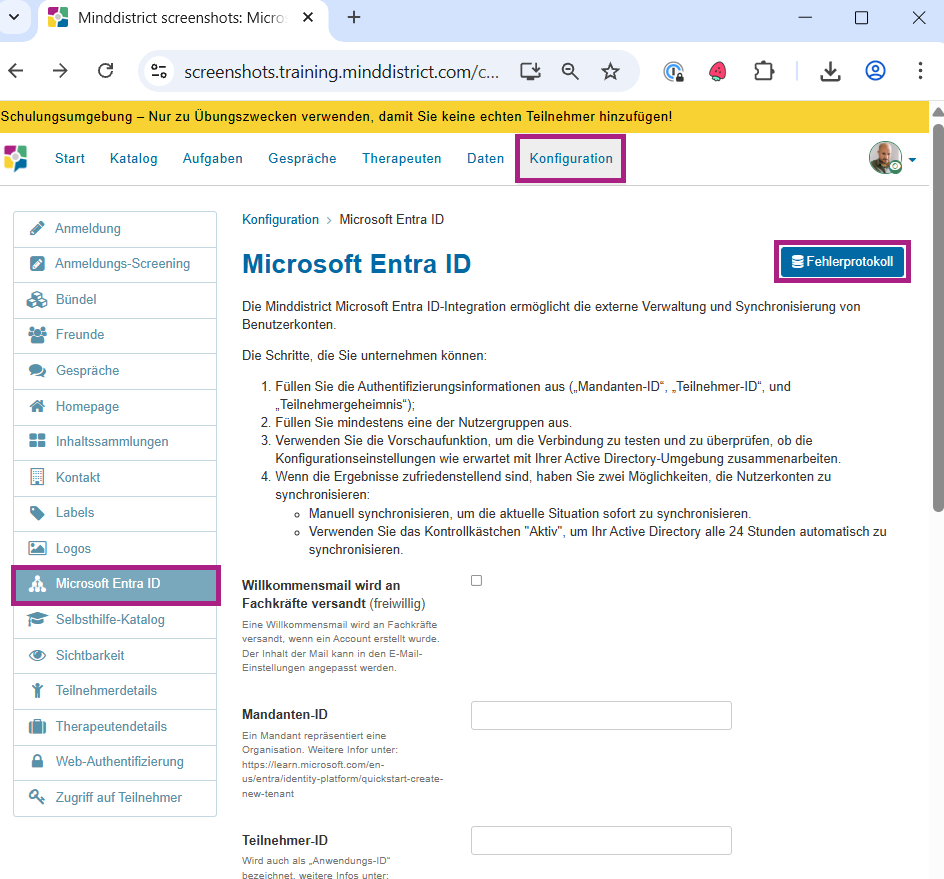Viewport: 944px width, 879px height.
Task: Open a new browser tab
Action: [354, 17]
